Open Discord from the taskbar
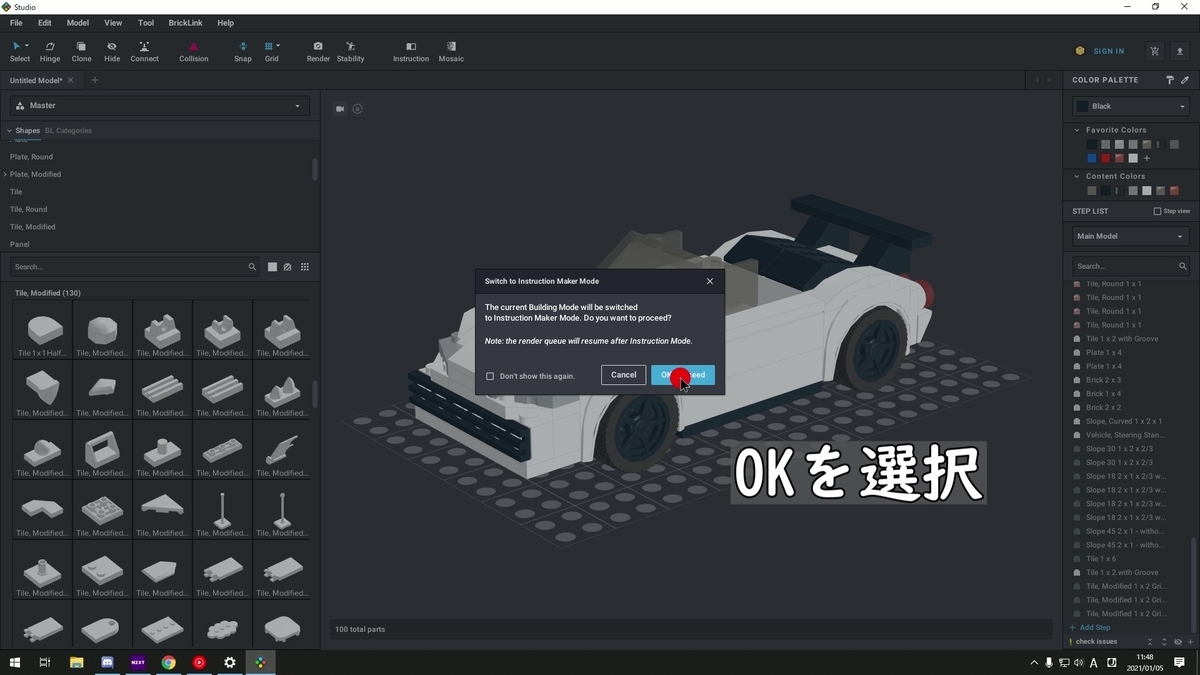The width and height of the screenshot is (1200, 675). point(107,662)
